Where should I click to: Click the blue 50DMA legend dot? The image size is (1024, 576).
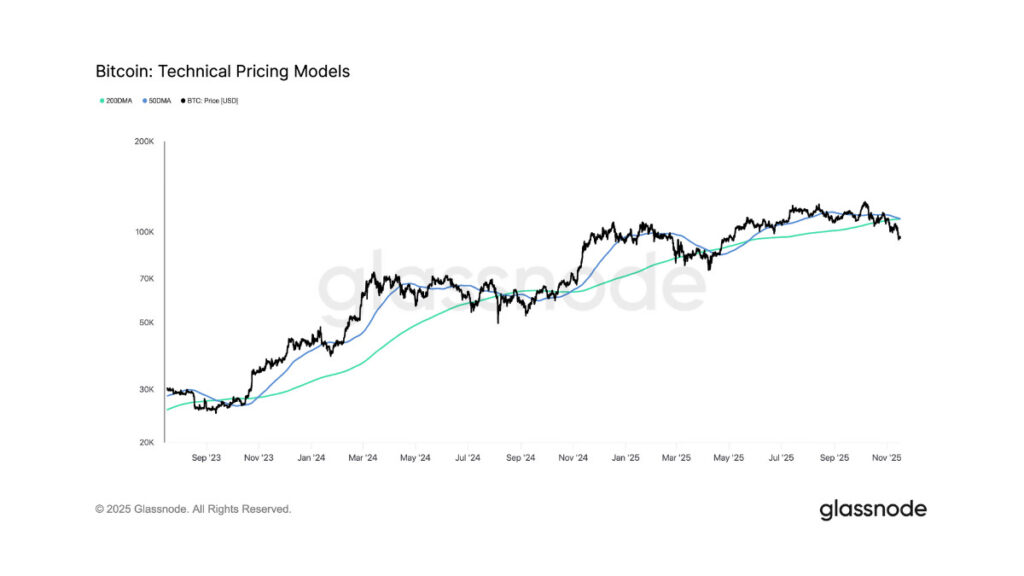pos(144,101)
